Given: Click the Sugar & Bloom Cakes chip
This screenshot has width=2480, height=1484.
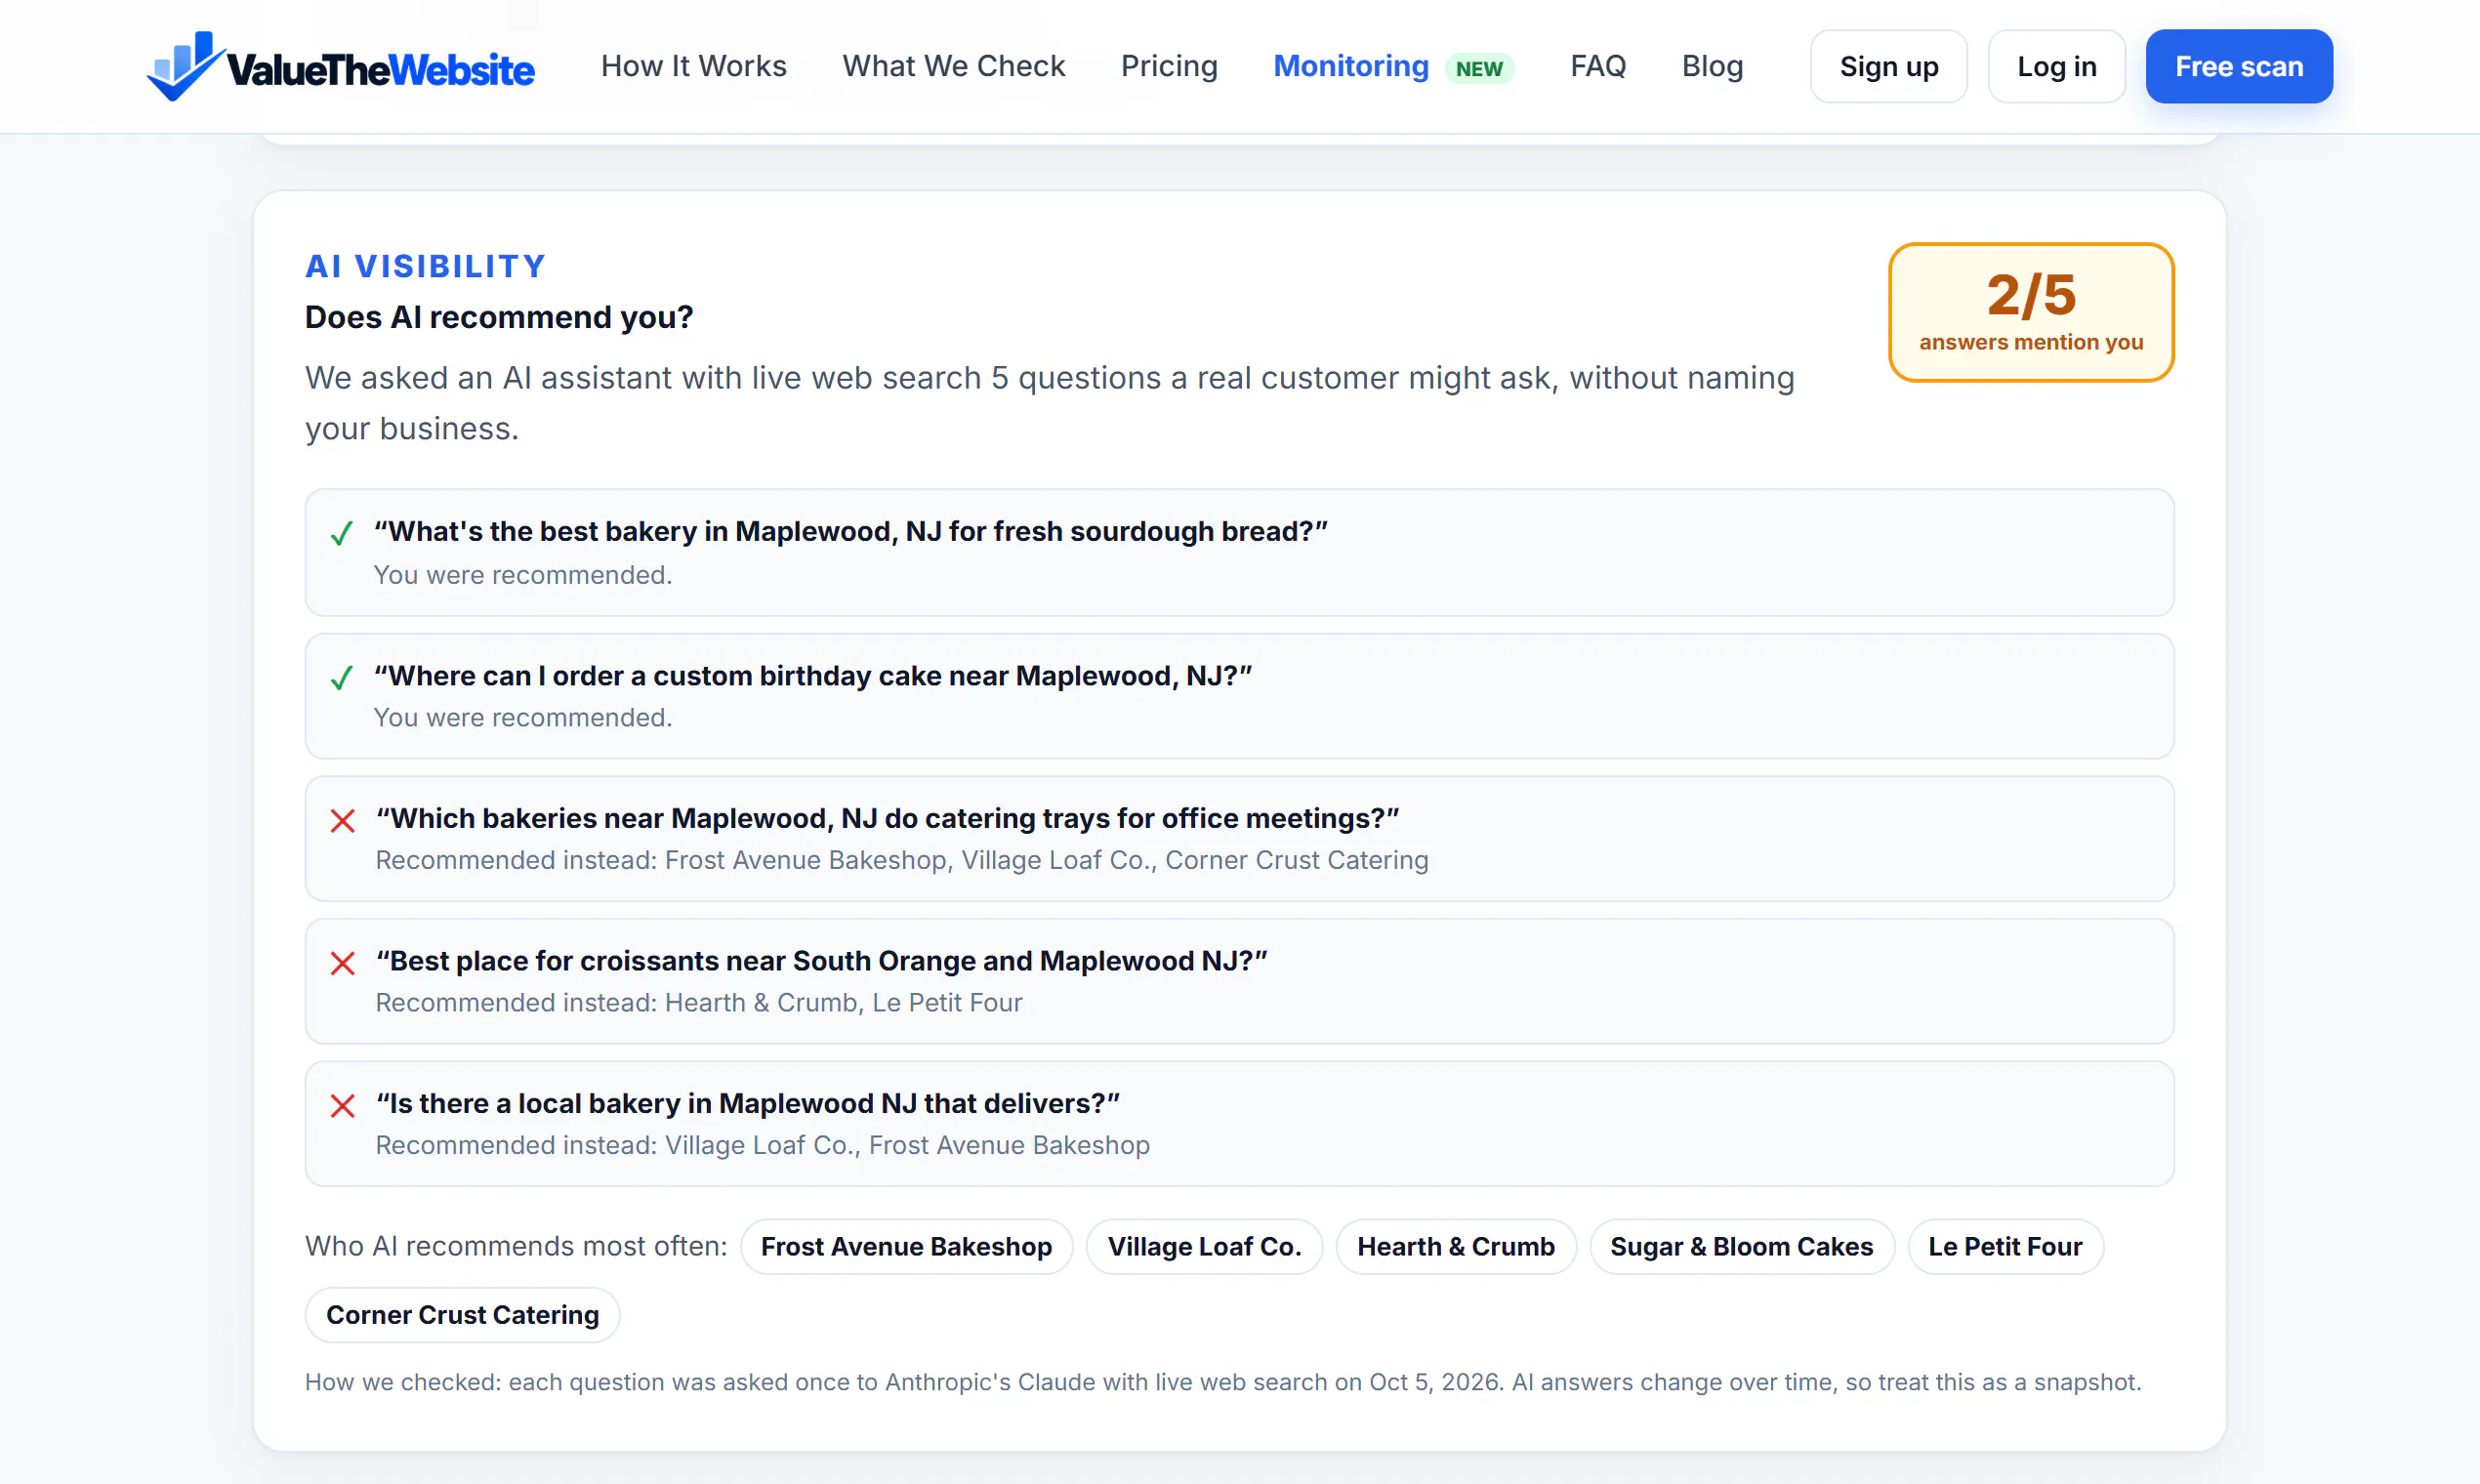Looking at the screenshot, I should click(1742, 1246).
